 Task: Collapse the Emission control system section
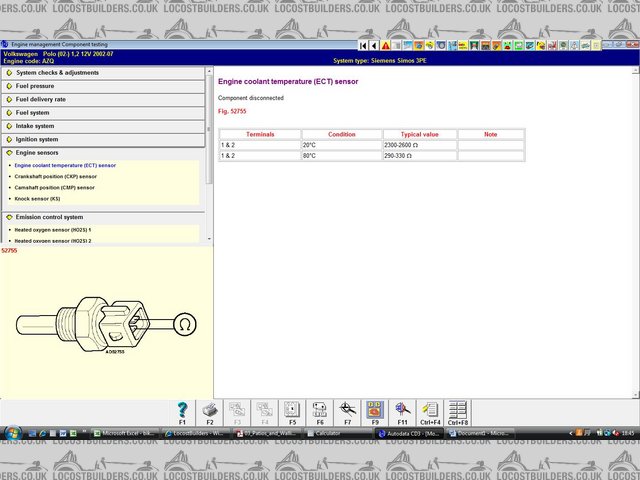(x=103, y=217)
